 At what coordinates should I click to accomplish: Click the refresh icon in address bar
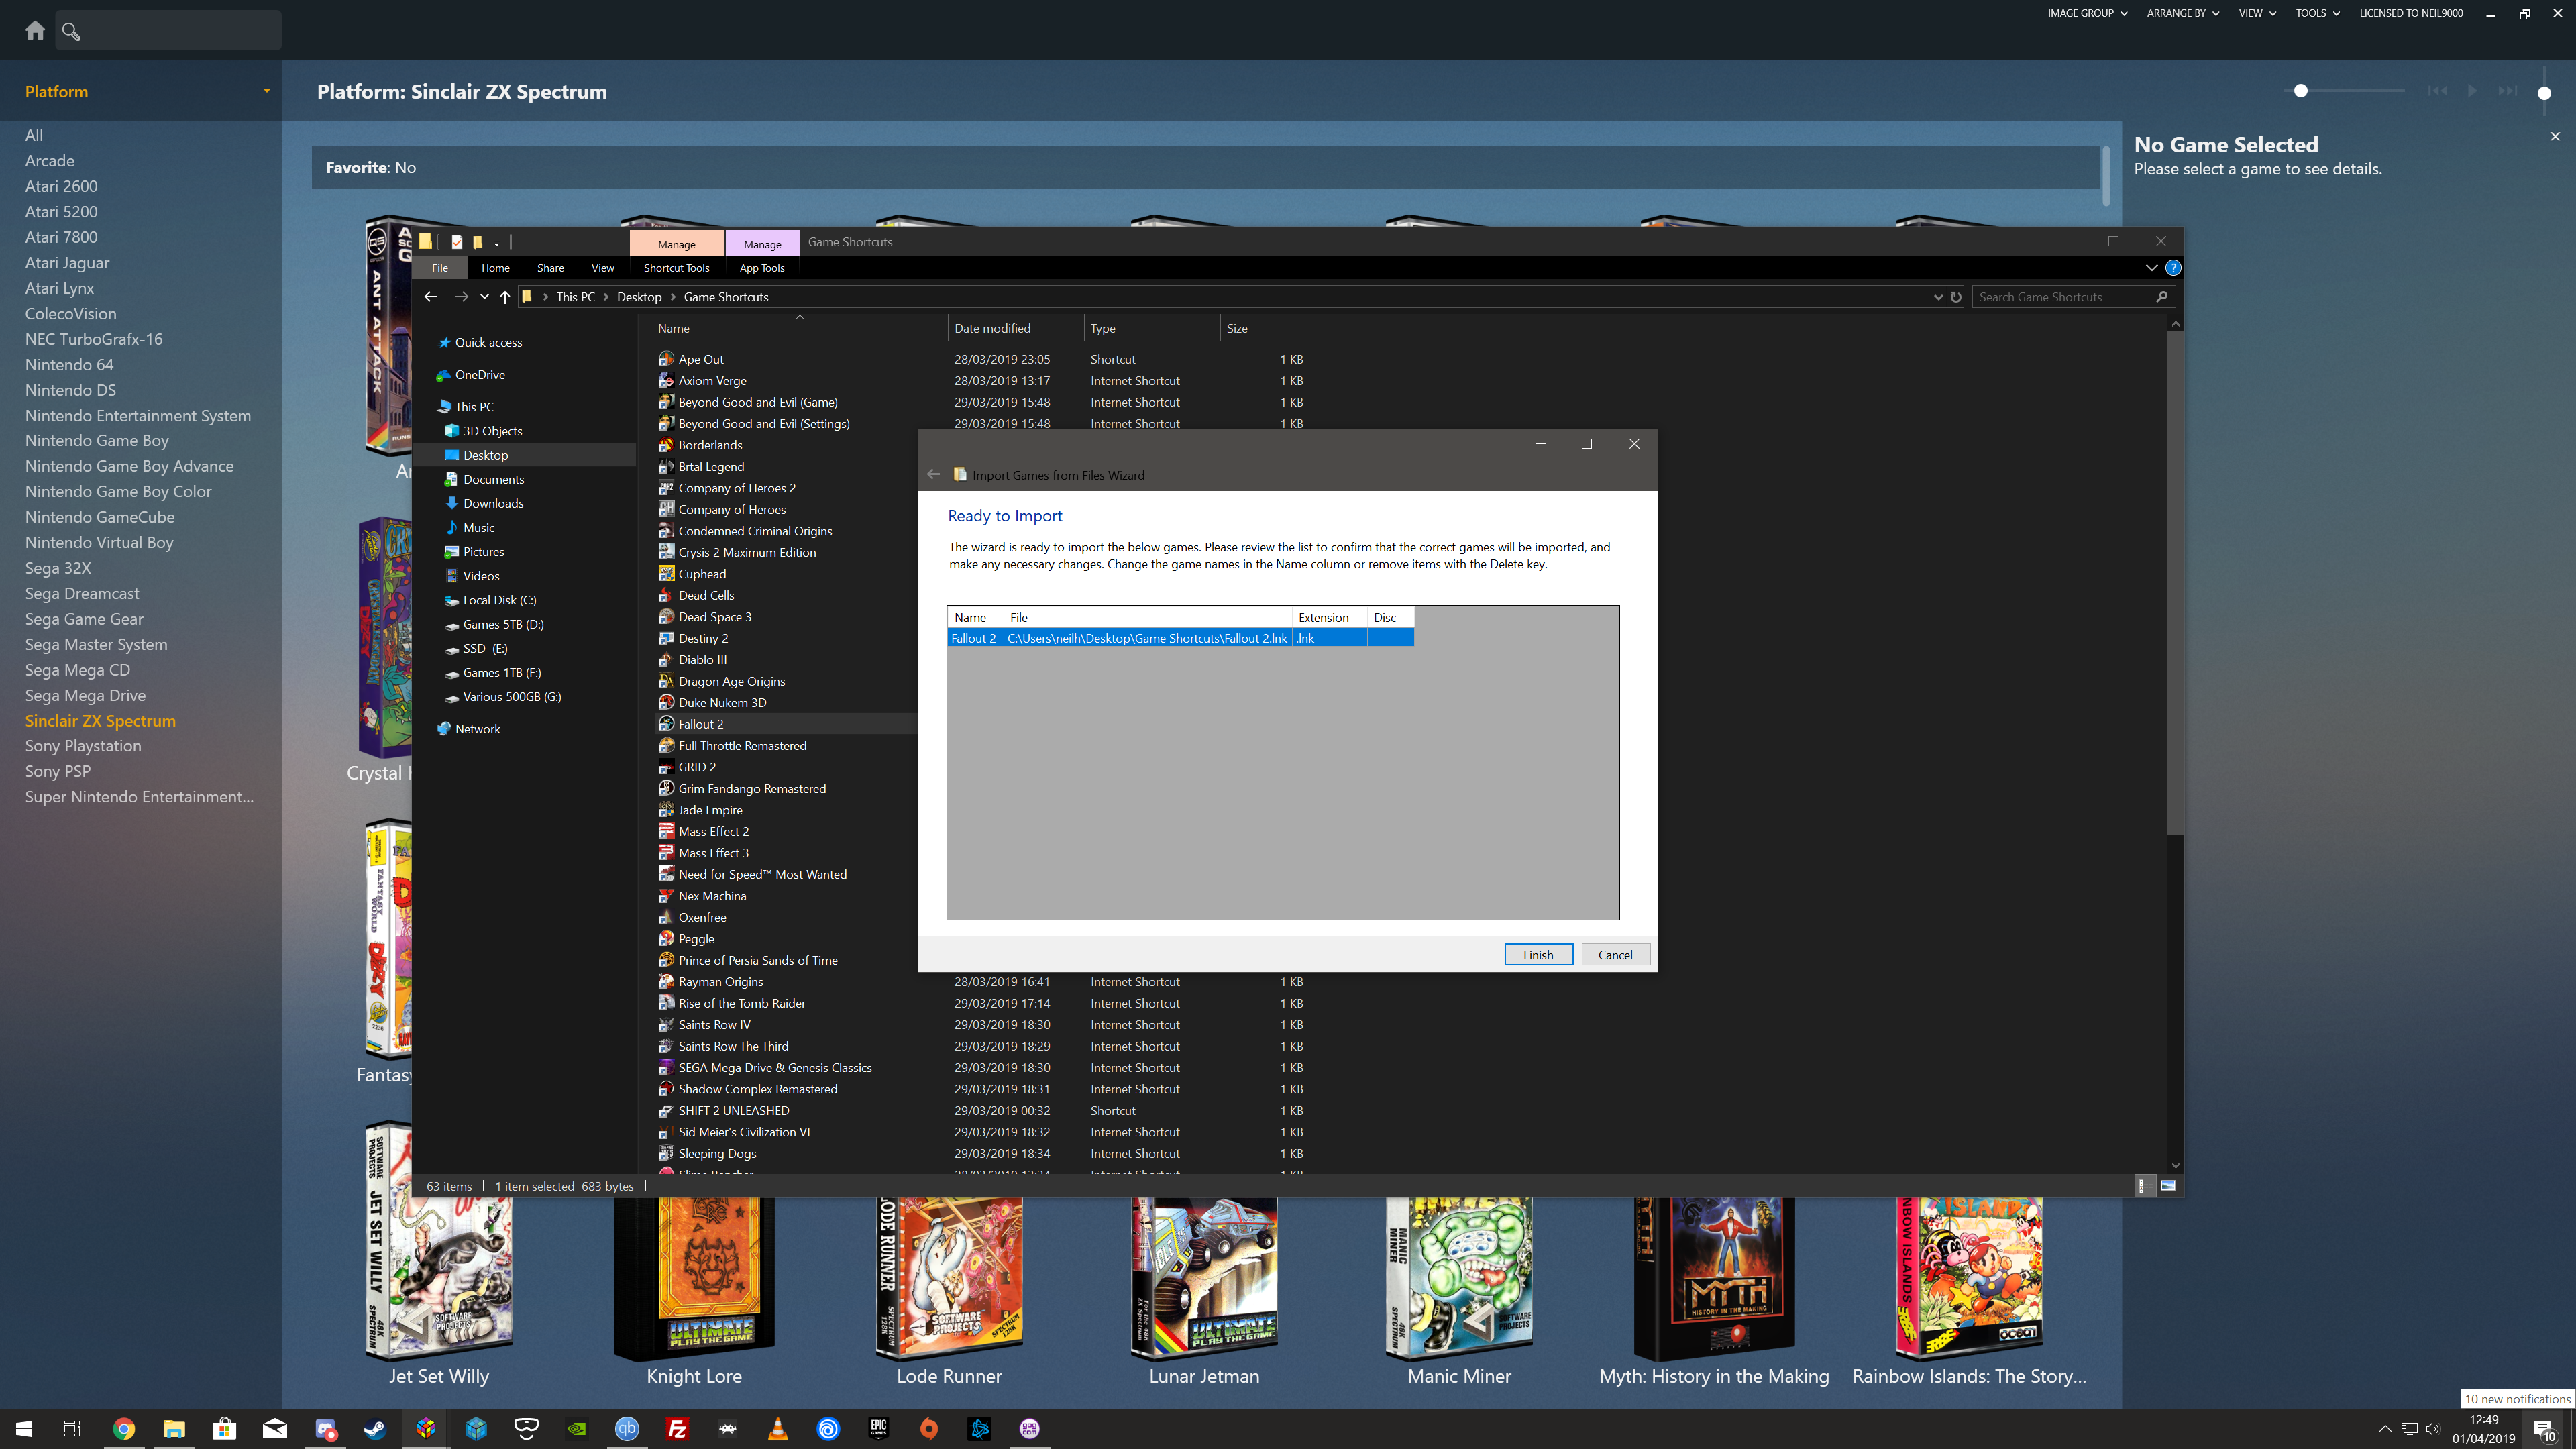pyautogui.click(x=1956, y=297)
